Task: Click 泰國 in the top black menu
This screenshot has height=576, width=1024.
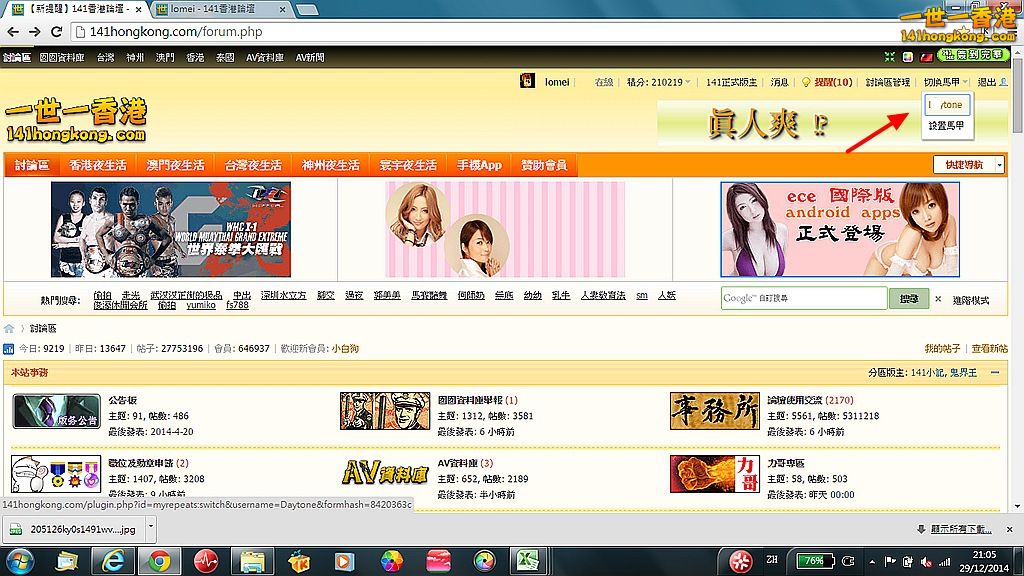Action: click(x=225, y=57)
